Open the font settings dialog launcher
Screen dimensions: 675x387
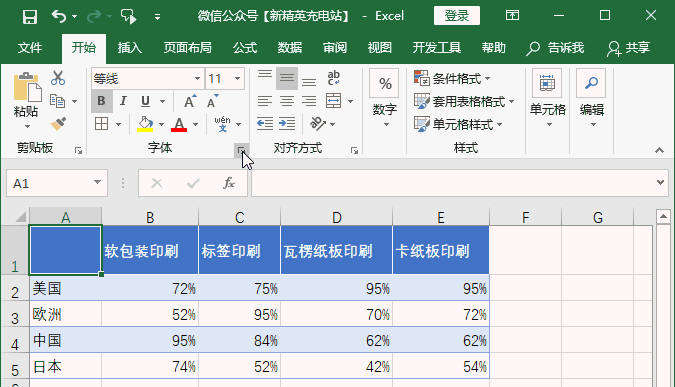[x=241, y=150]
